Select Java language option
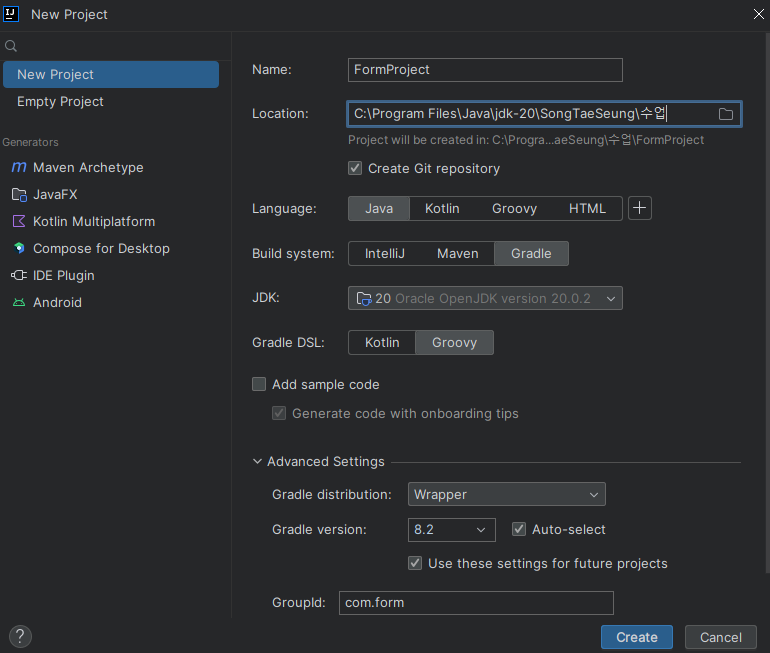 pyautogui.click(x=379, y=209)
